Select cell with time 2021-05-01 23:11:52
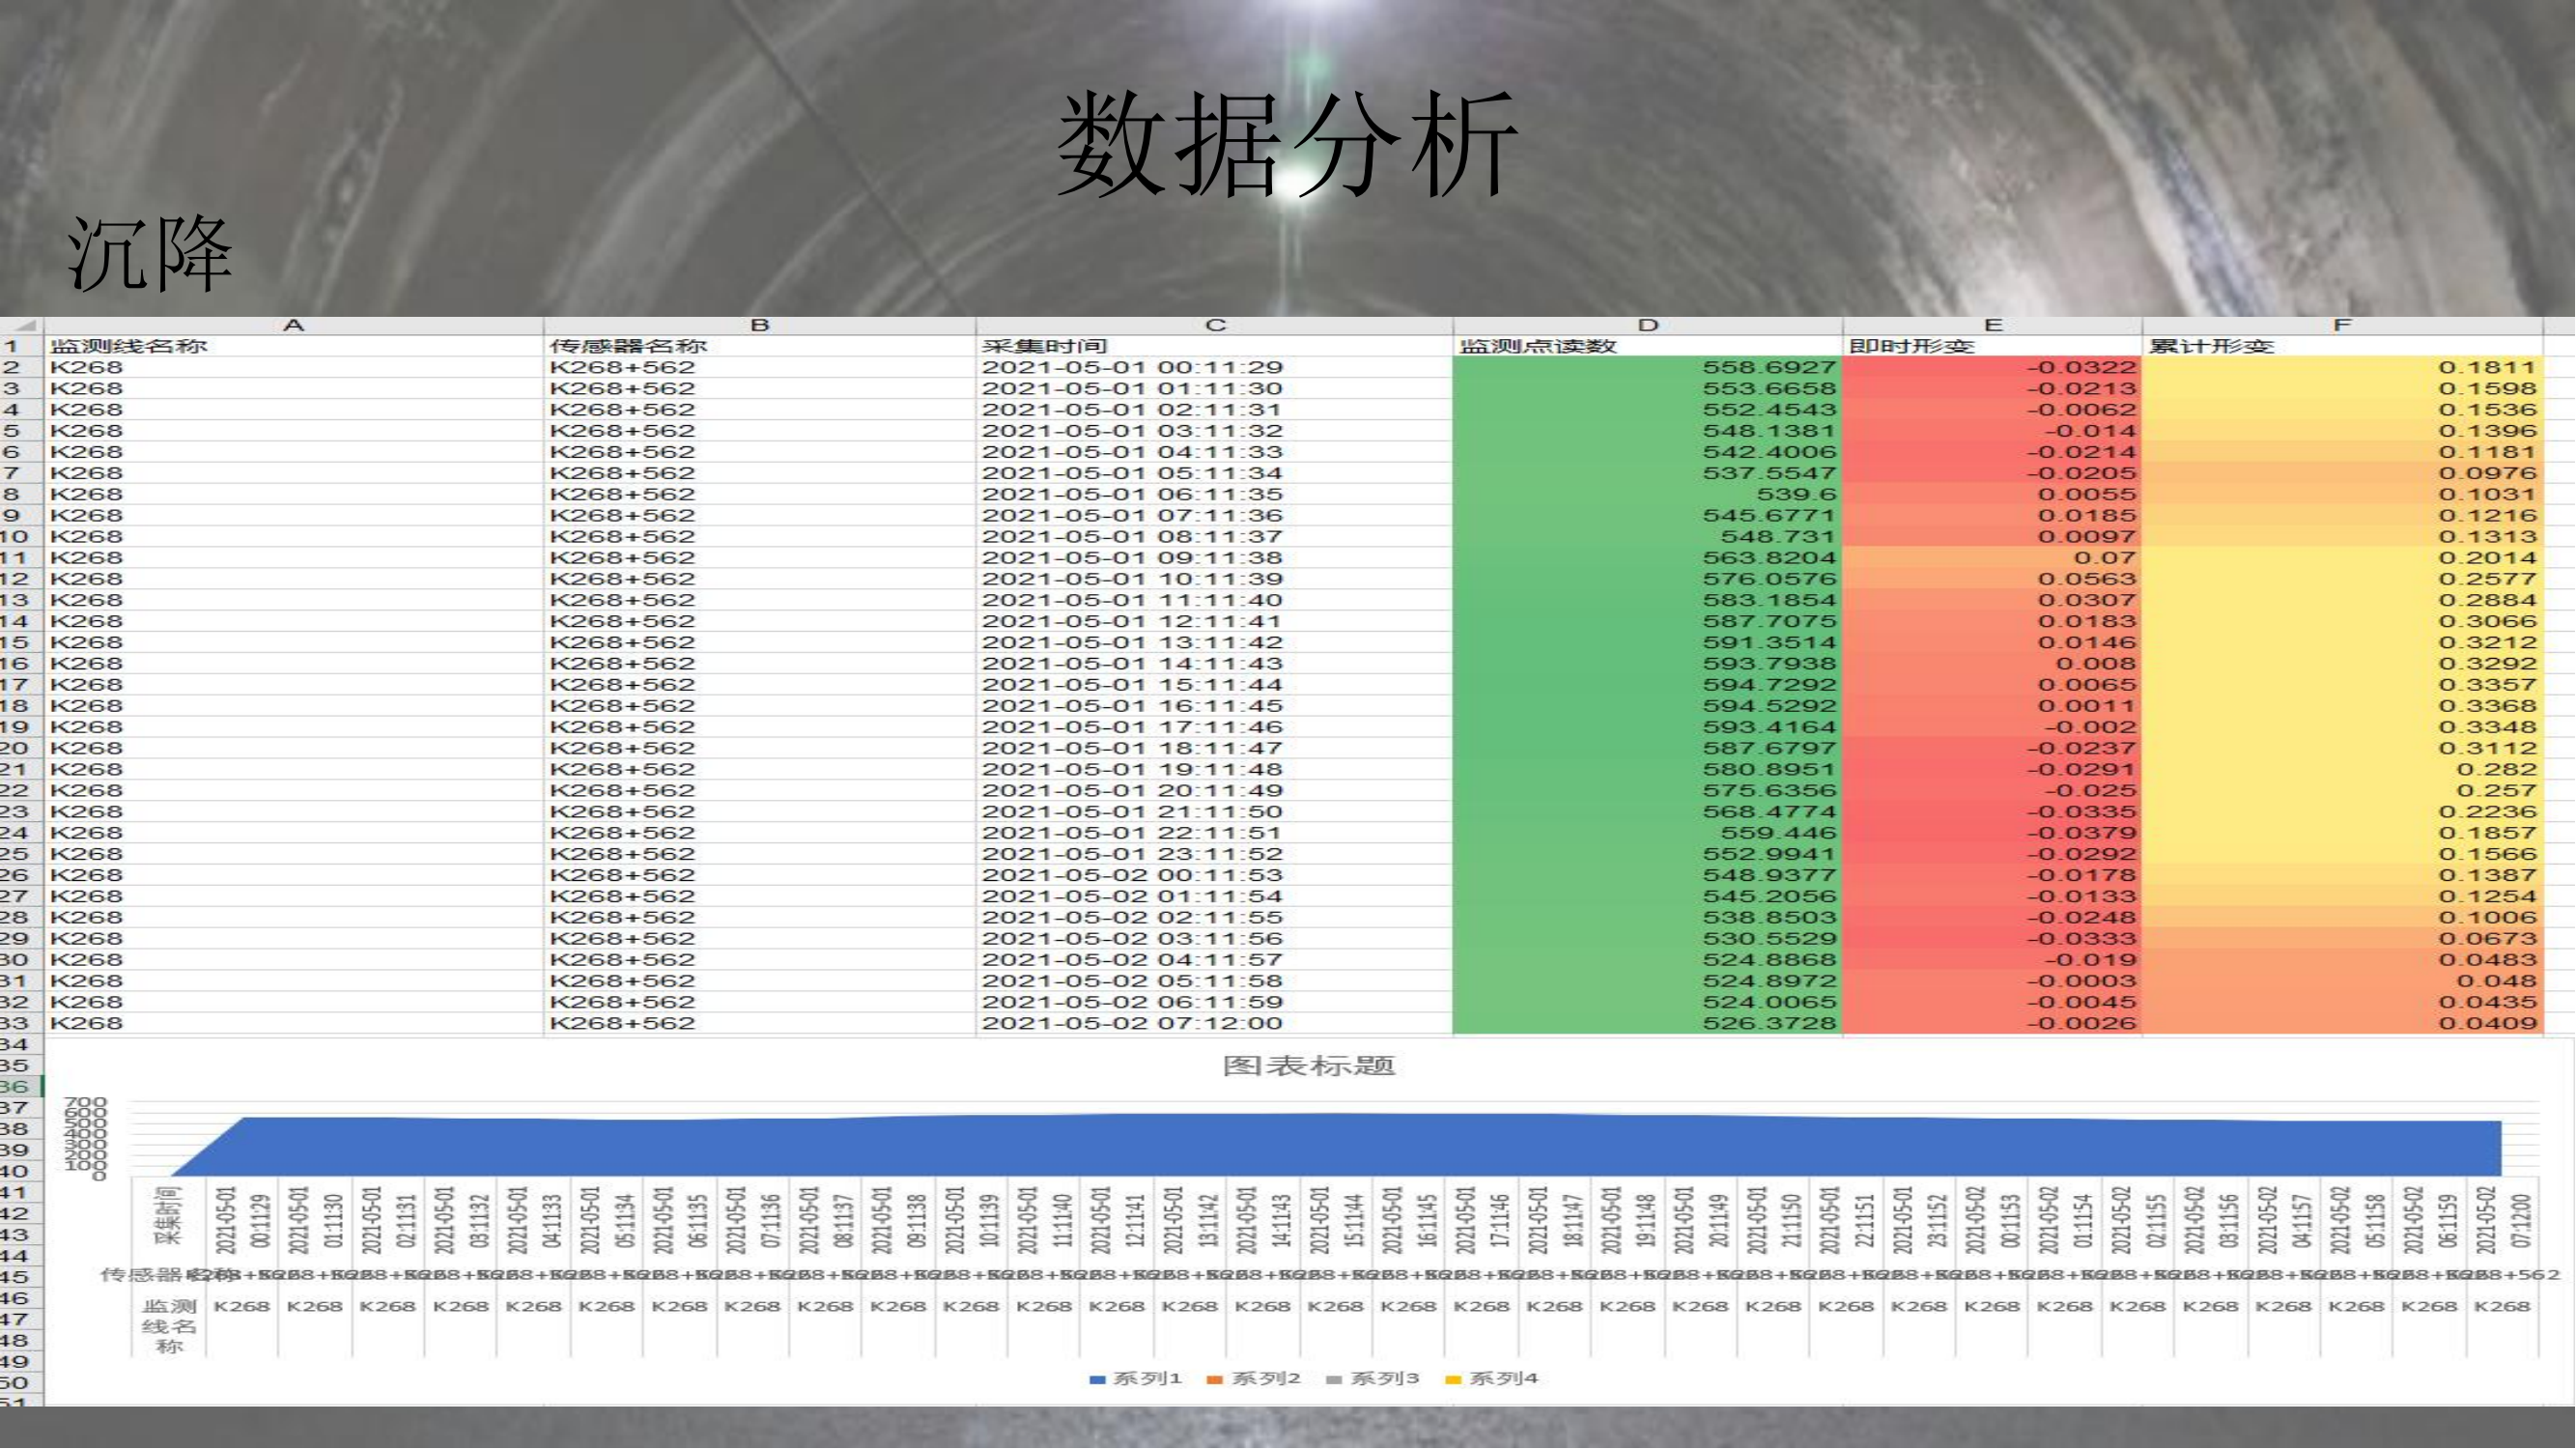The width and height of the screenshot is (2576, 1449). click(1214, 854)
